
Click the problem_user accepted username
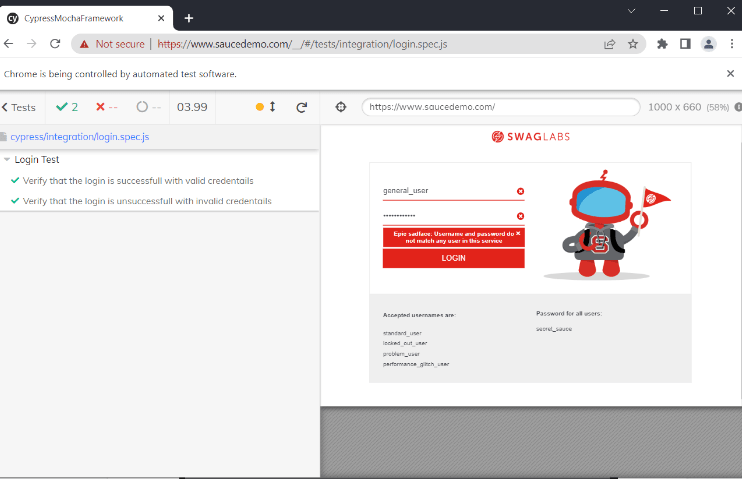(401, 354)
